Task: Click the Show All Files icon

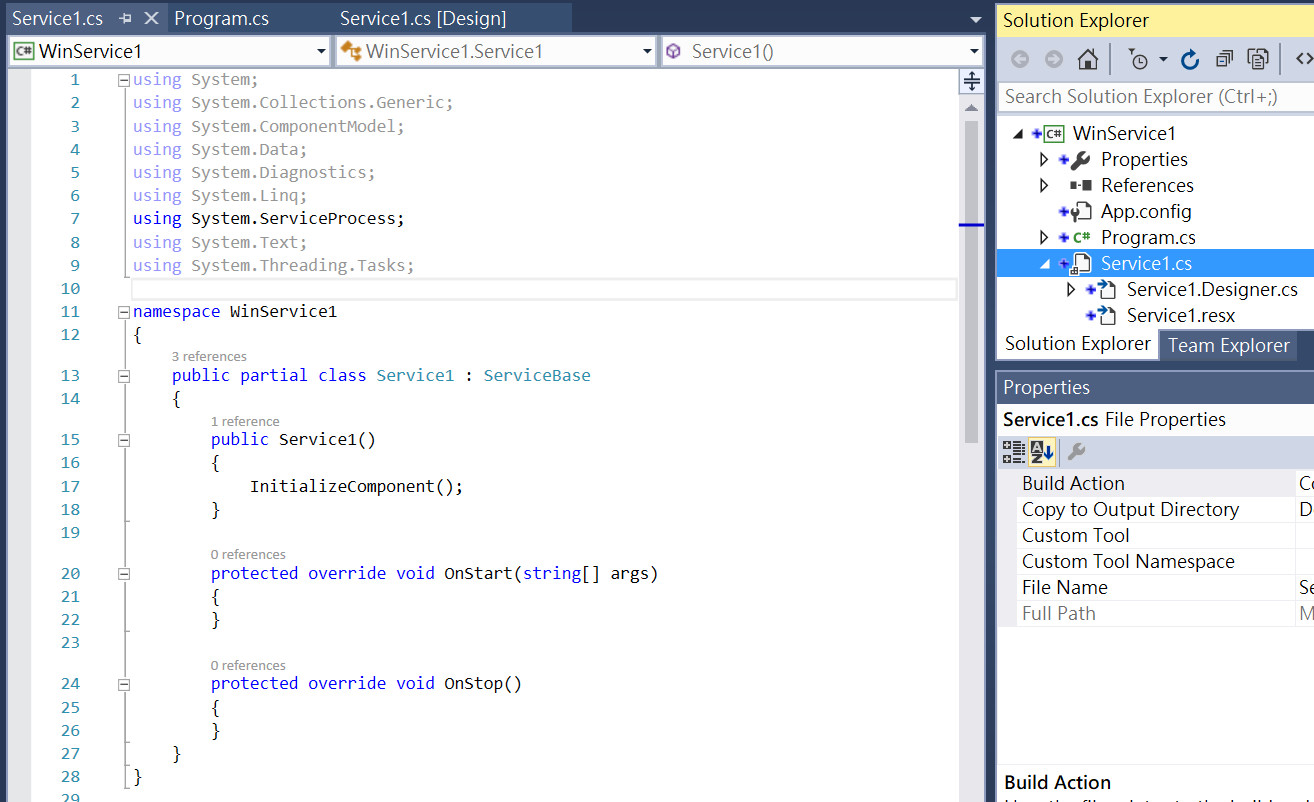Action: coord(1258,60)
